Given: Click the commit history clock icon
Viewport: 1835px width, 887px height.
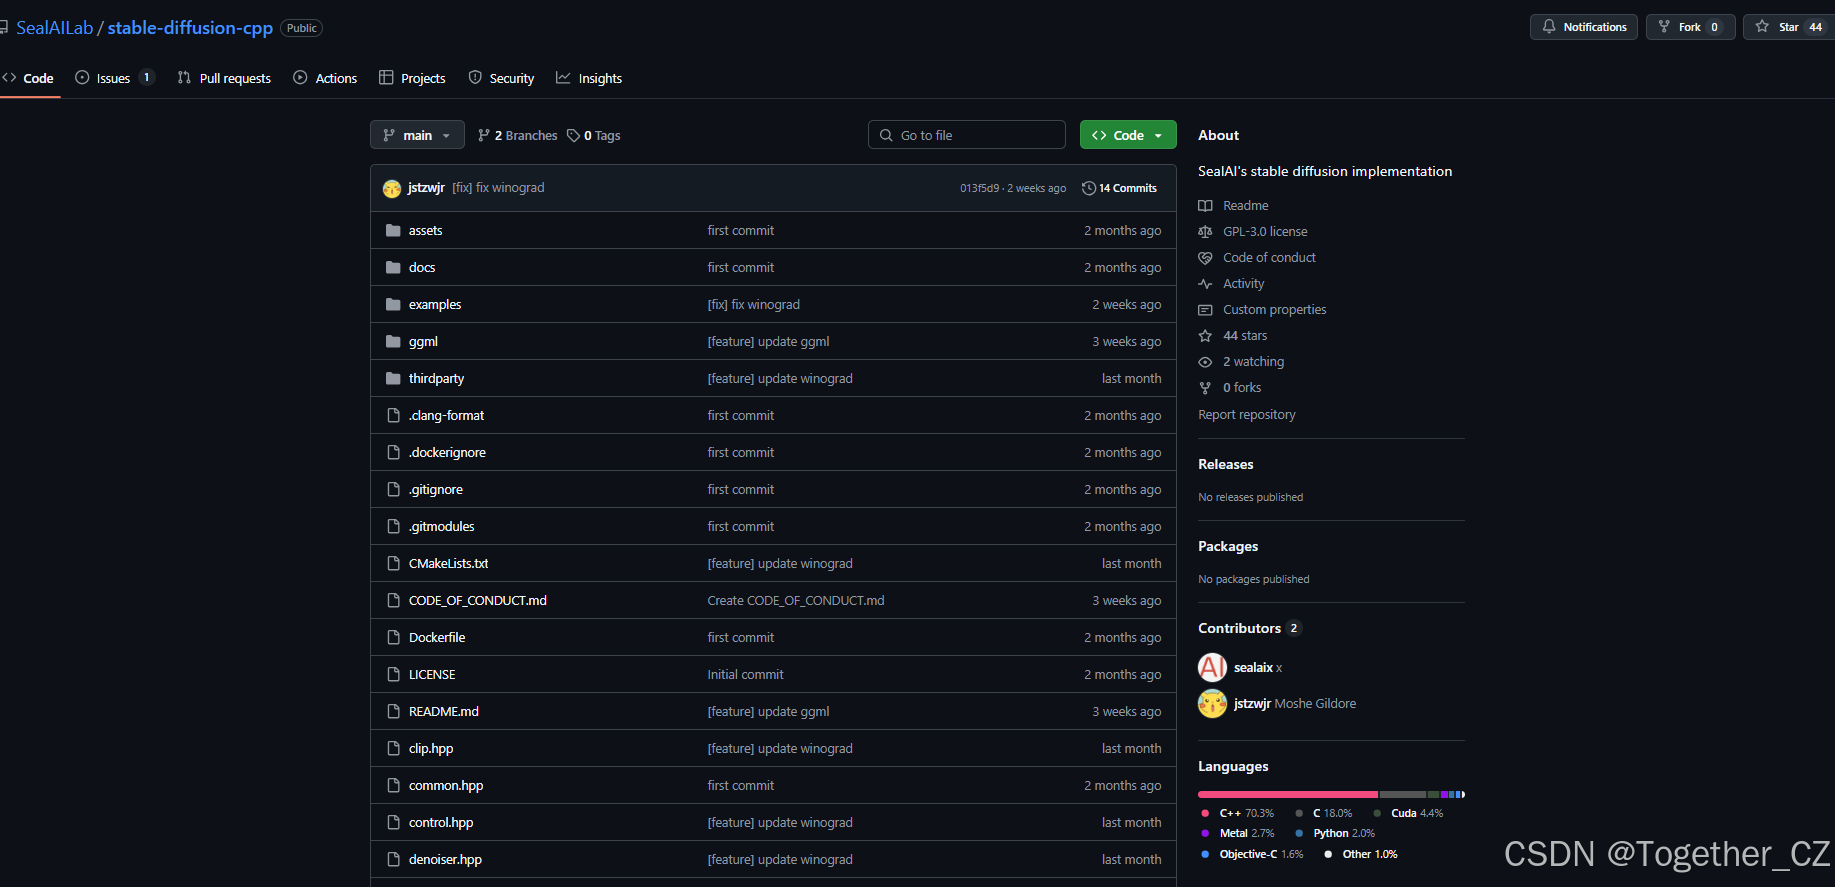Looking at the screenshot, I should point(1089,188).
